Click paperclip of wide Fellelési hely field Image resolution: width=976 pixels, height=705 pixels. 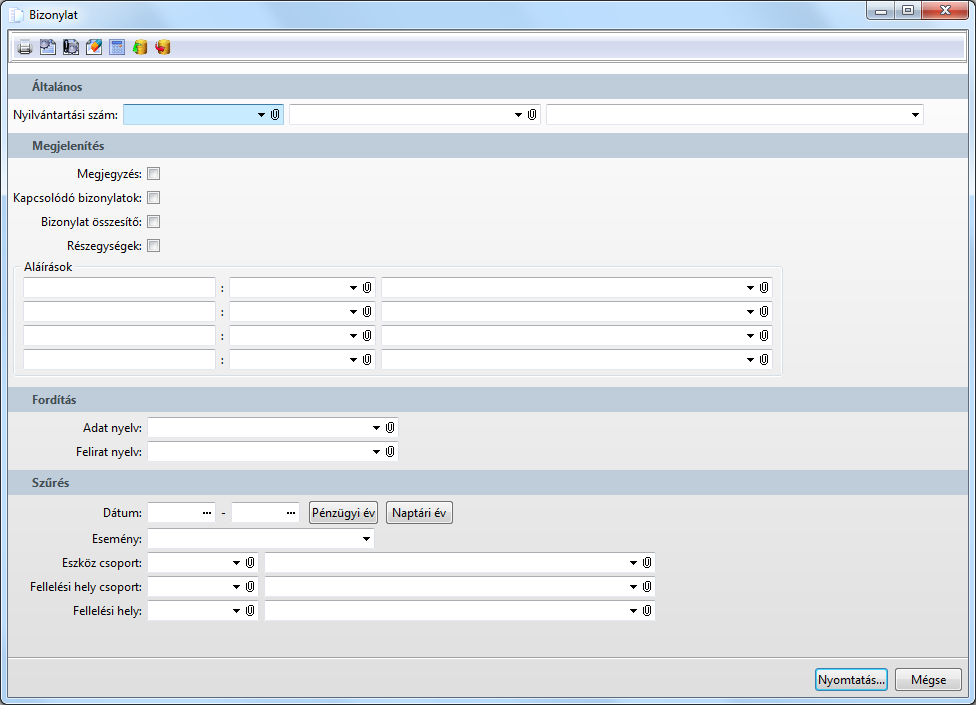[647, 611]
